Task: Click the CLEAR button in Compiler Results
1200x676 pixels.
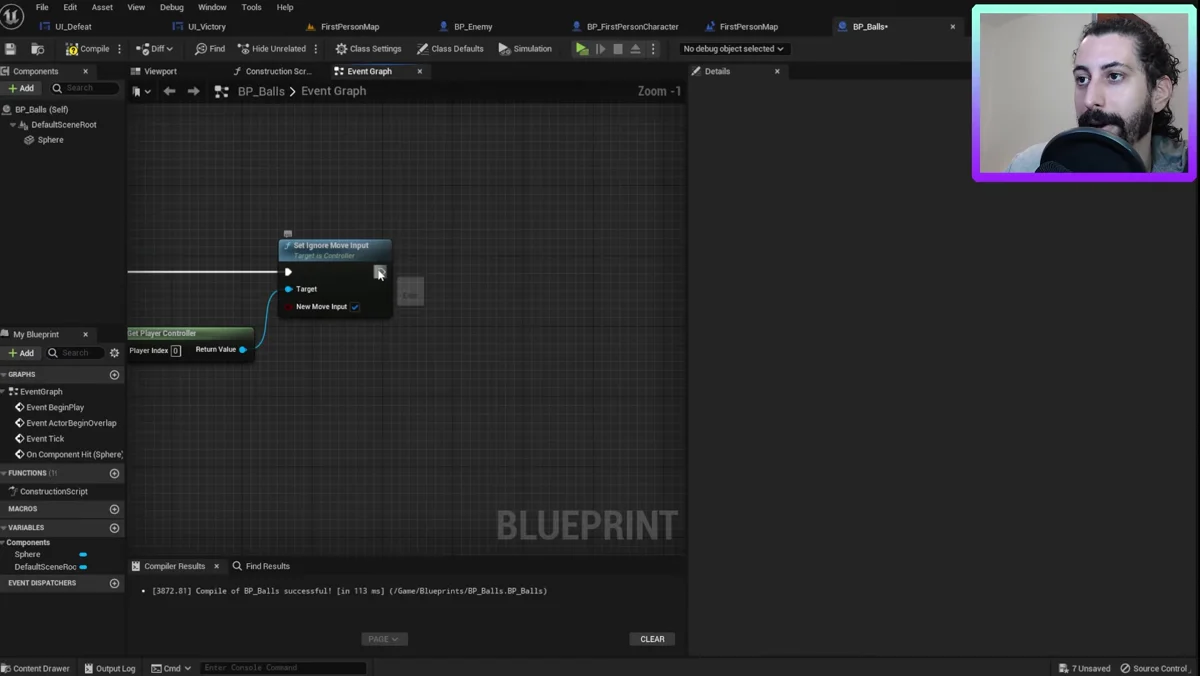Action: 652,639
